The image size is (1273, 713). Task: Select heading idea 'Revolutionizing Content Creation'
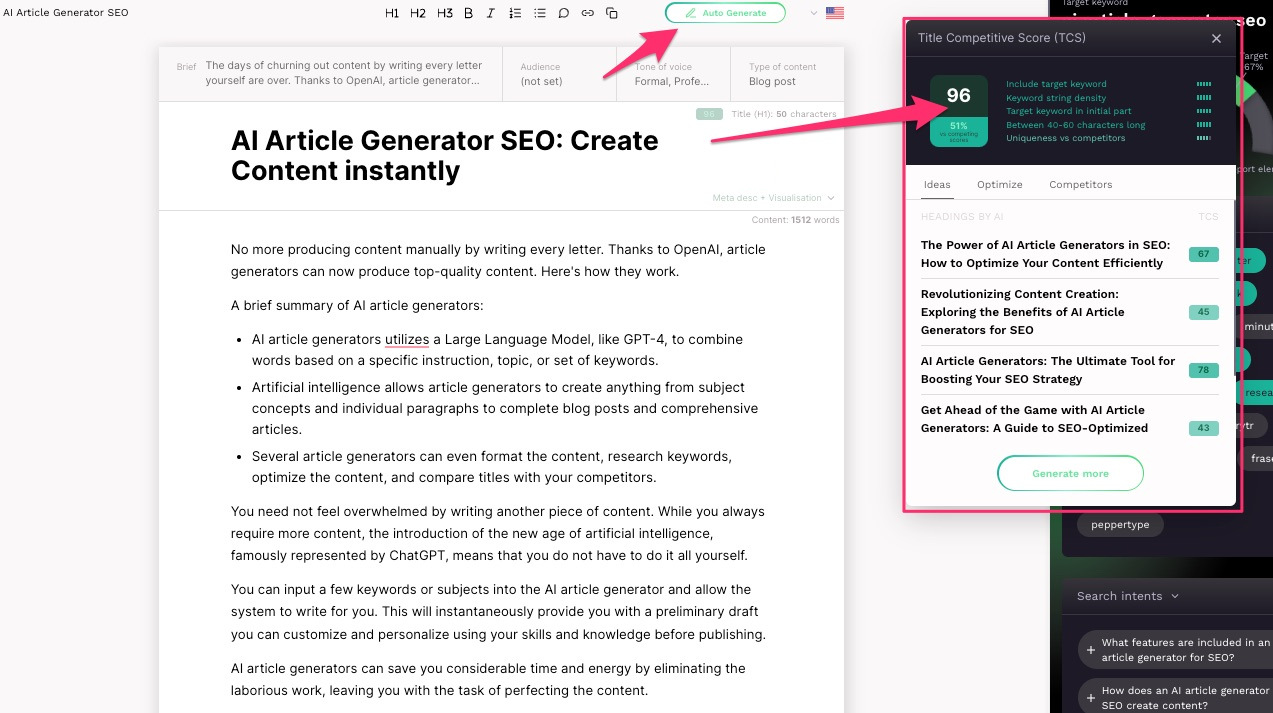pos(1023,312)
